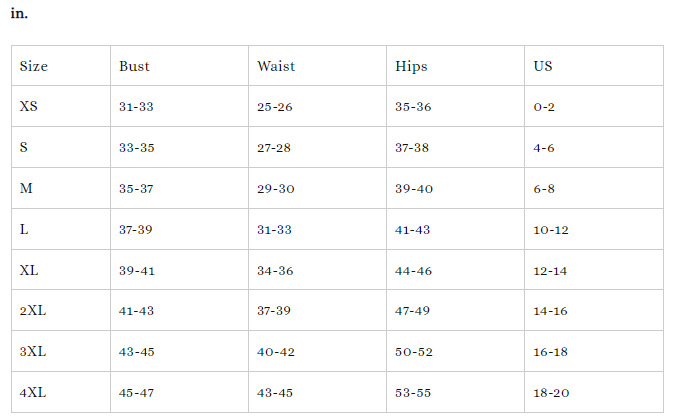The width and height of the screenshot is (675, 420).
Task: Click the 3XL US size 16-18
Action: pos(551,352)
